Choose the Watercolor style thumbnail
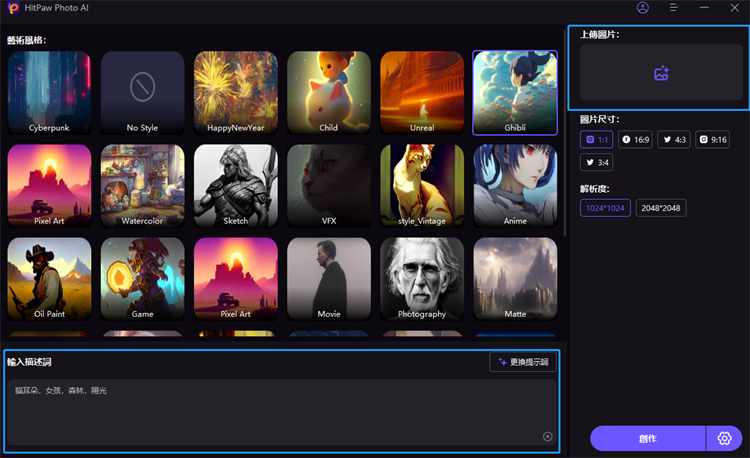The height and width of the screenshot is (458, 750). pos(142,185)
